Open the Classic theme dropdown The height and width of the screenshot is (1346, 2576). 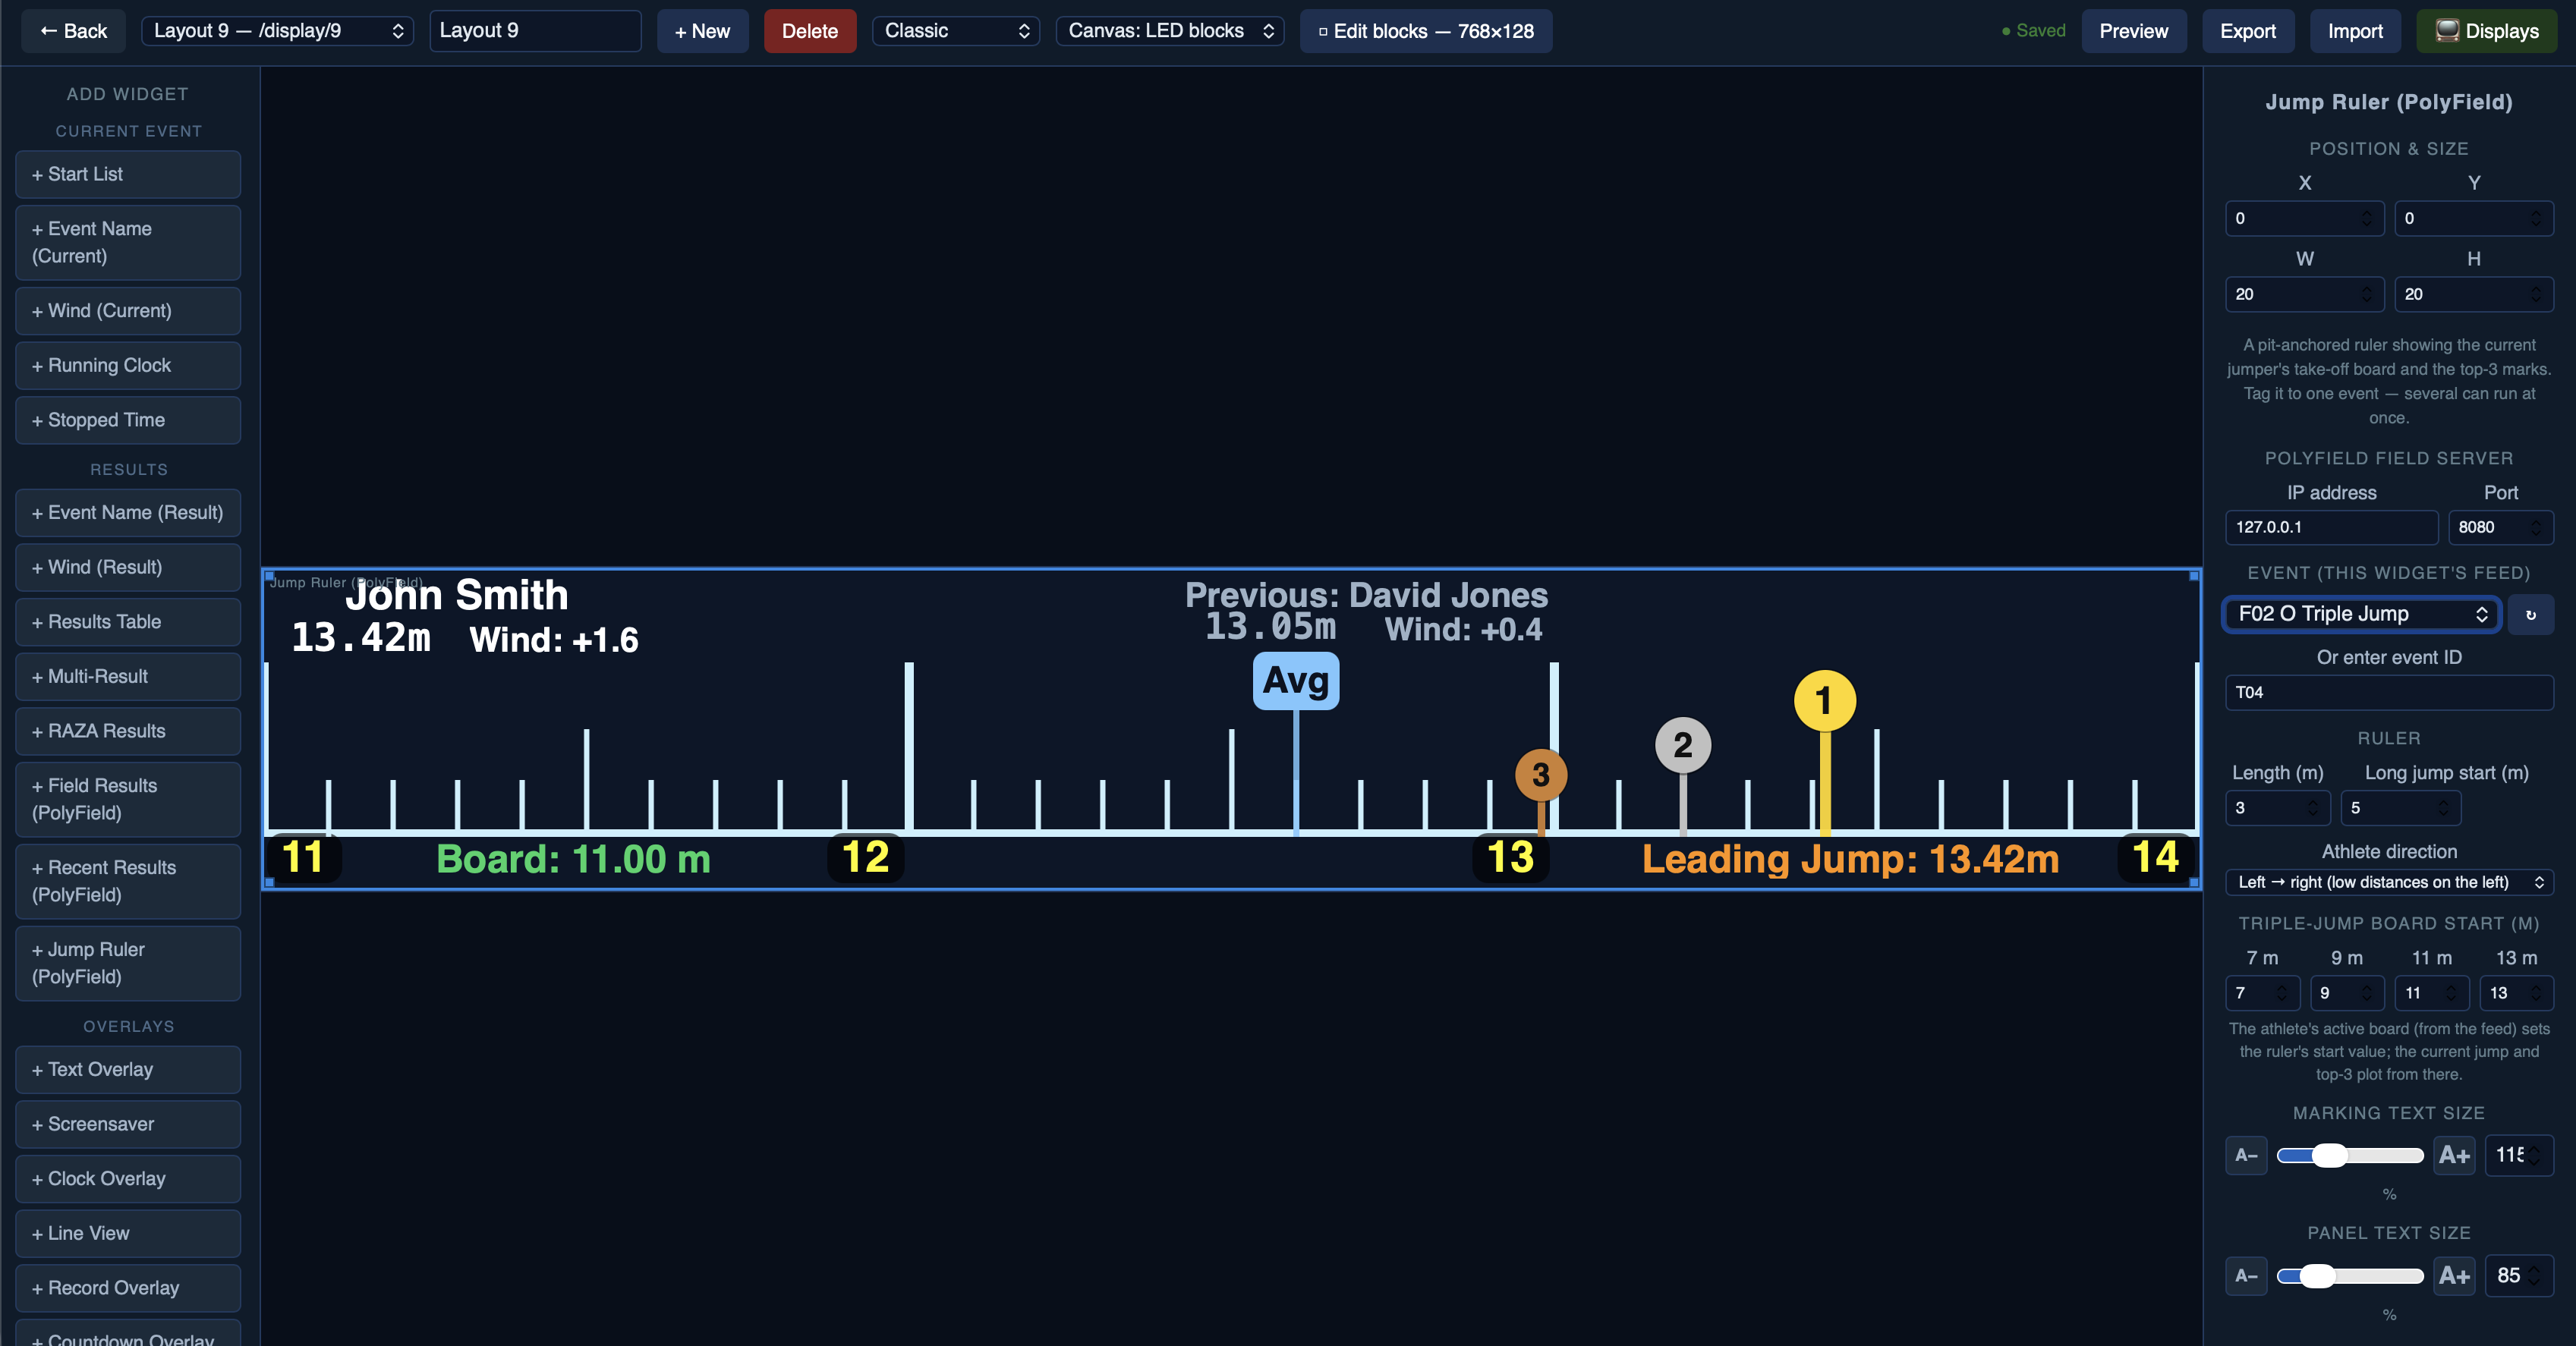(x=956, y=31)
